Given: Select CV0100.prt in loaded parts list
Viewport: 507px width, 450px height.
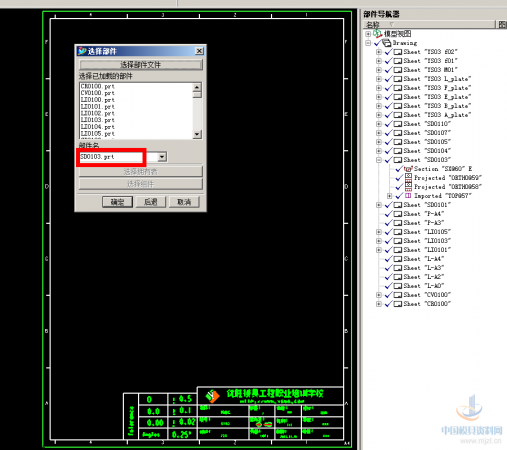Looking at the screenshot, I should click(x=98, y=93).
